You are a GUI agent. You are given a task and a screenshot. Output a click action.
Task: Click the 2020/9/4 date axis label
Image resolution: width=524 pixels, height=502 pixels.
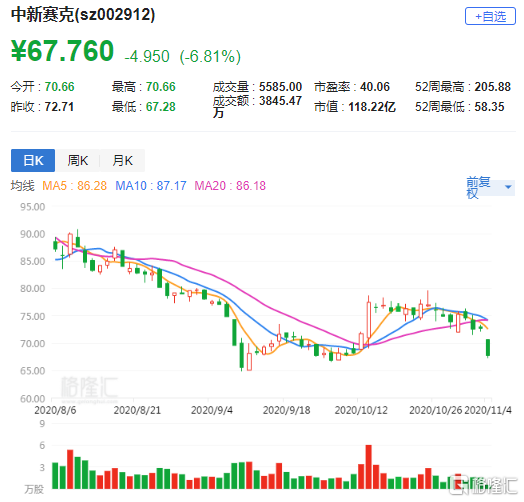pos(212,410)
